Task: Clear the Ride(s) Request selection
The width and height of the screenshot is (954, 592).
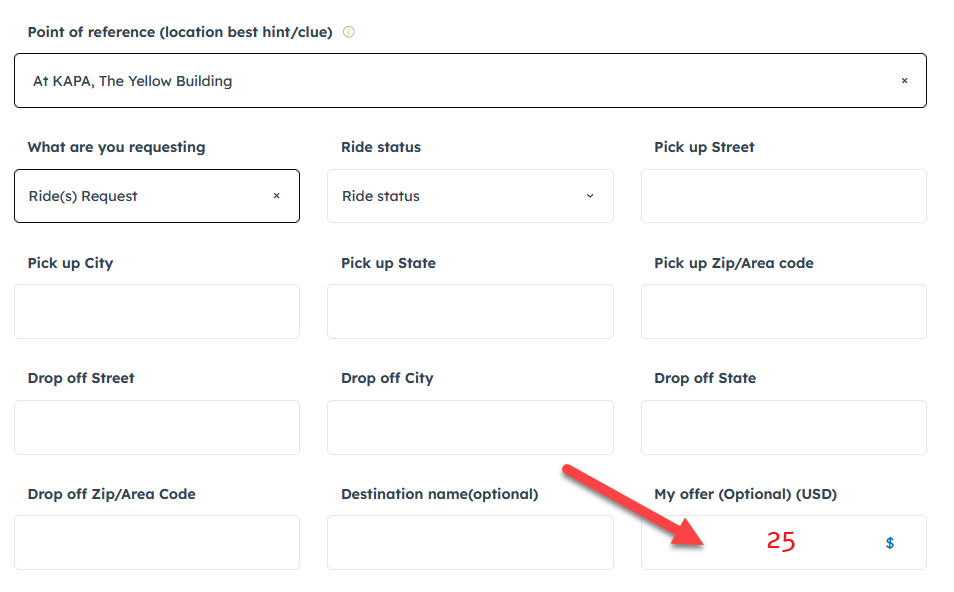Action: click(277, 196)
